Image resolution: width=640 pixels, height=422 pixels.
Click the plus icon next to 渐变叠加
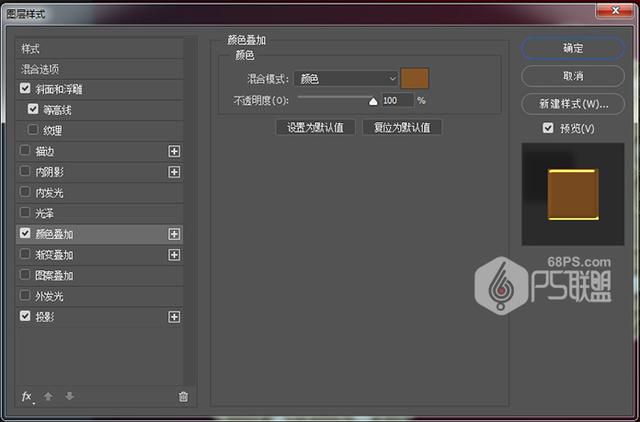[x=174, y=255]
